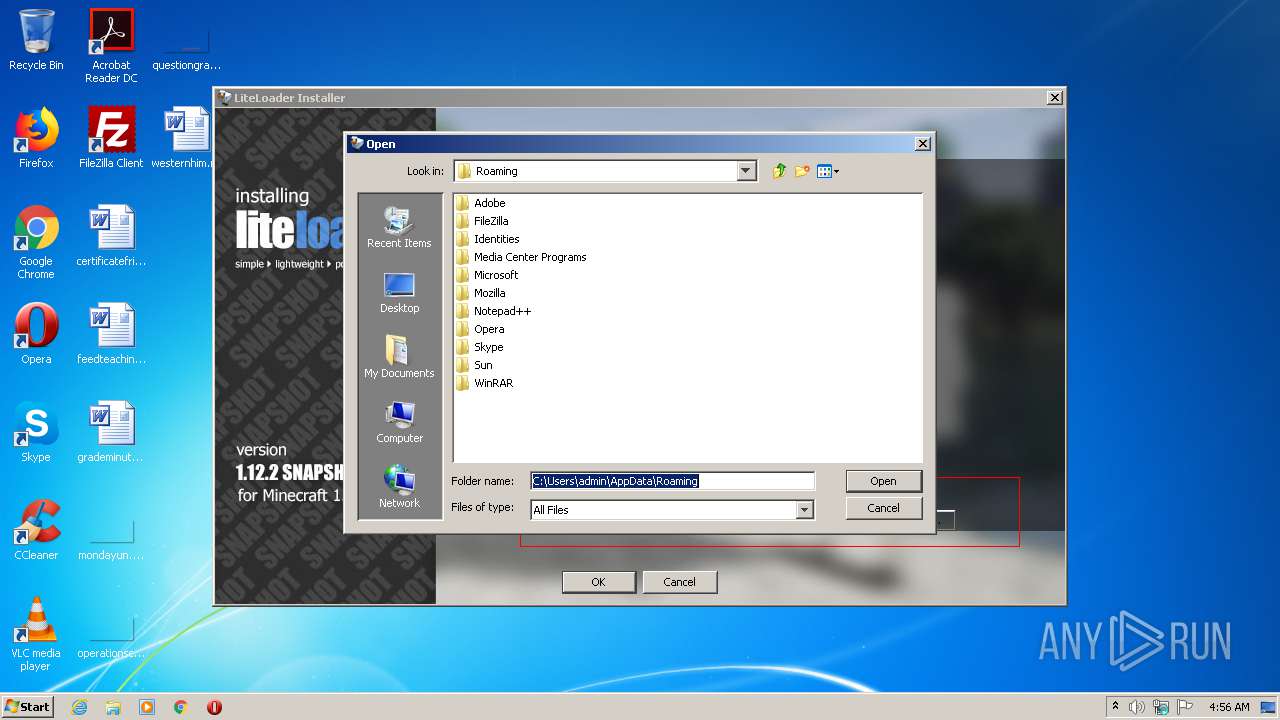
Task: Select Recycle Bin desktop icon
Action: click(x=36, y=40)
